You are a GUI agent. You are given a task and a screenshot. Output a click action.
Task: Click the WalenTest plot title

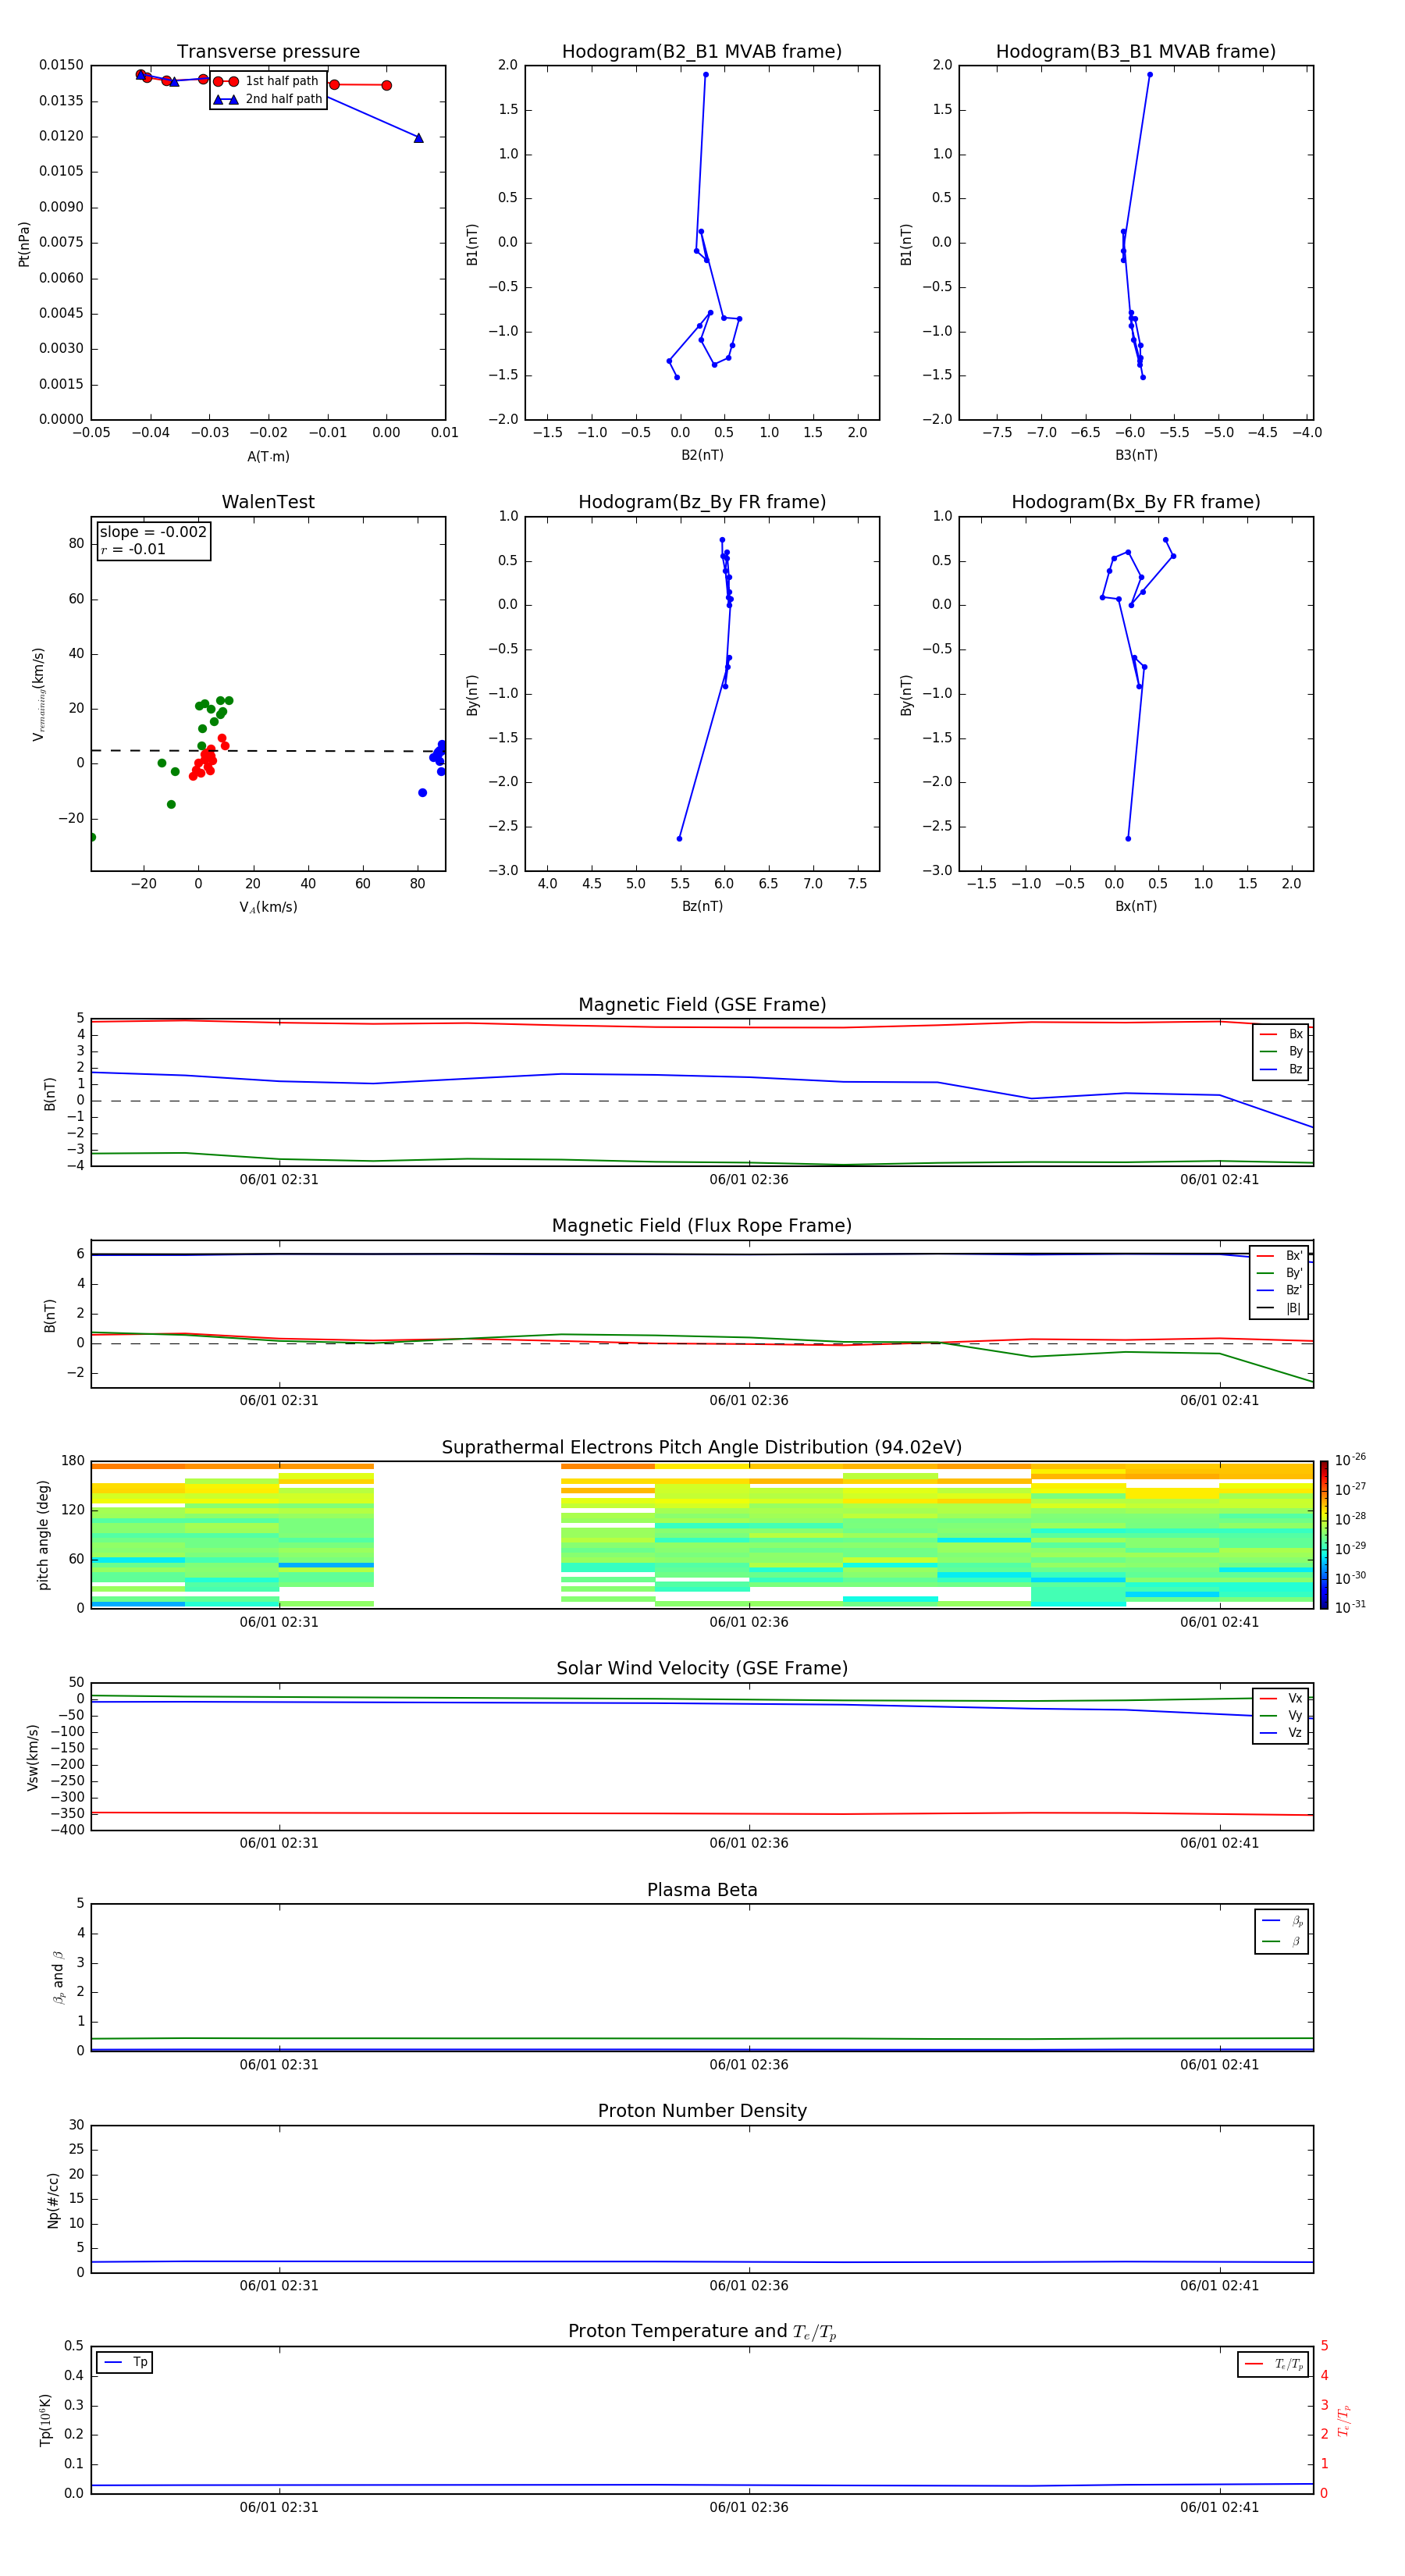tap(268, 502)
